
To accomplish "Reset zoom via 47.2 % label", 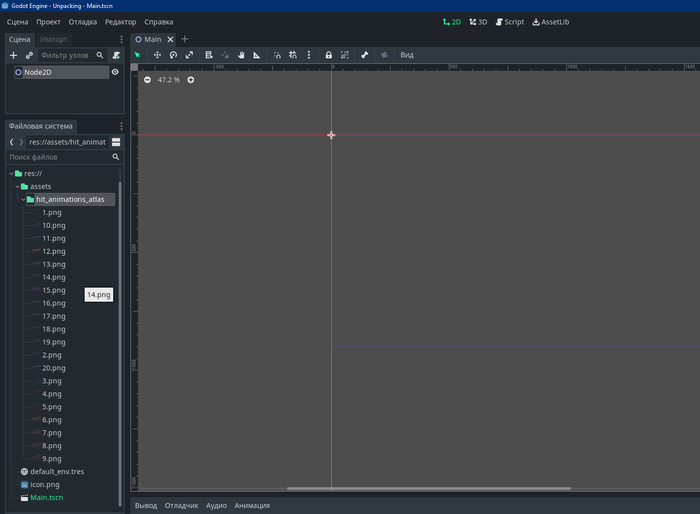I will (x=168, y=80).
